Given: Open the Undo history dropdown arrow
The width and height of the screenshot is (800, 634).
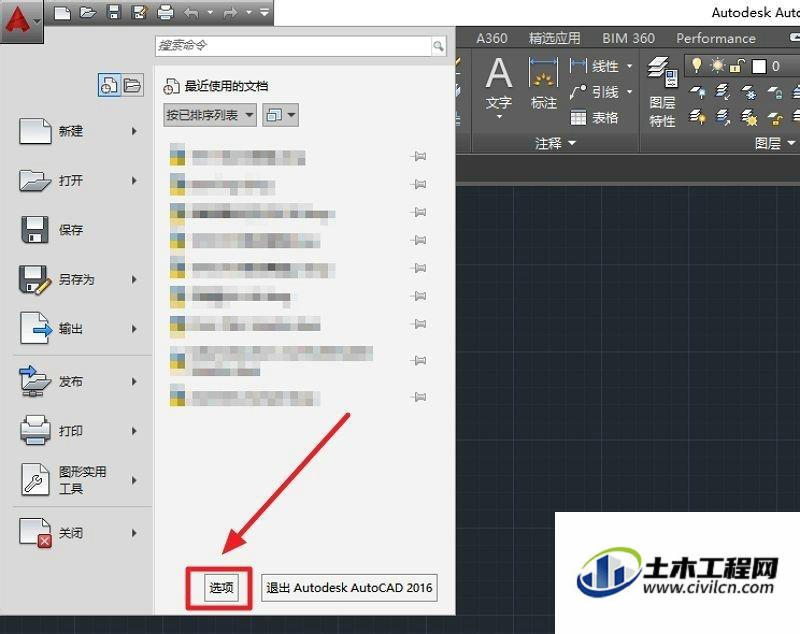Looking at the screenshot, I should click(210, 12).
